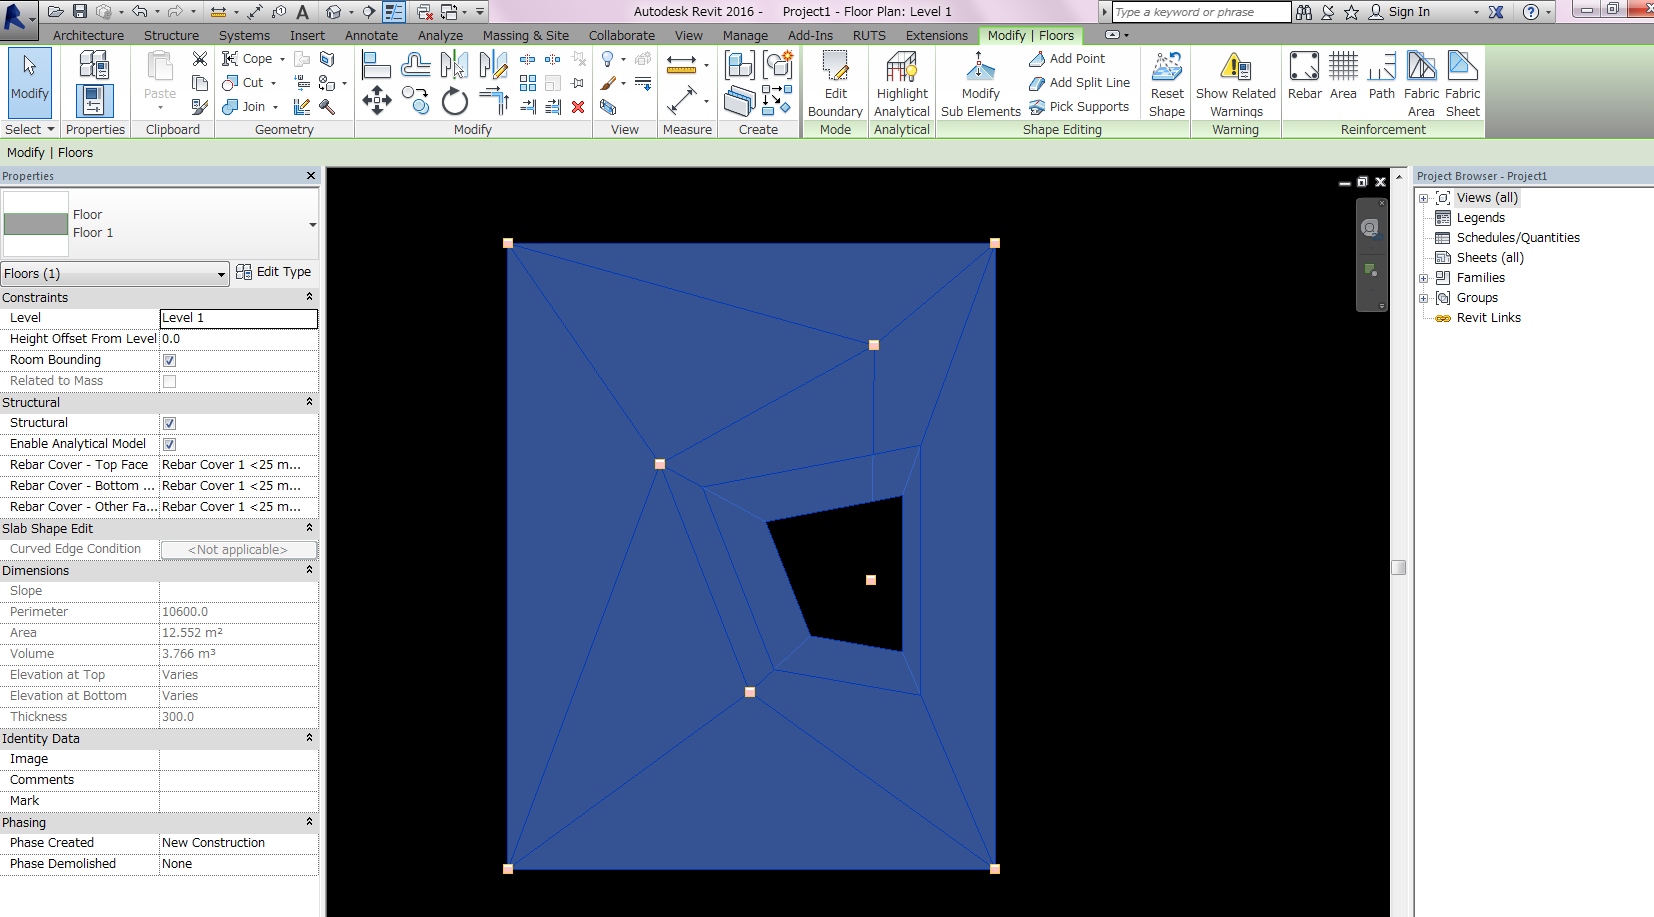The image size is (1654, 917).
Task: Toggle the Related to Mass checkbox
Action: point(169,381)
